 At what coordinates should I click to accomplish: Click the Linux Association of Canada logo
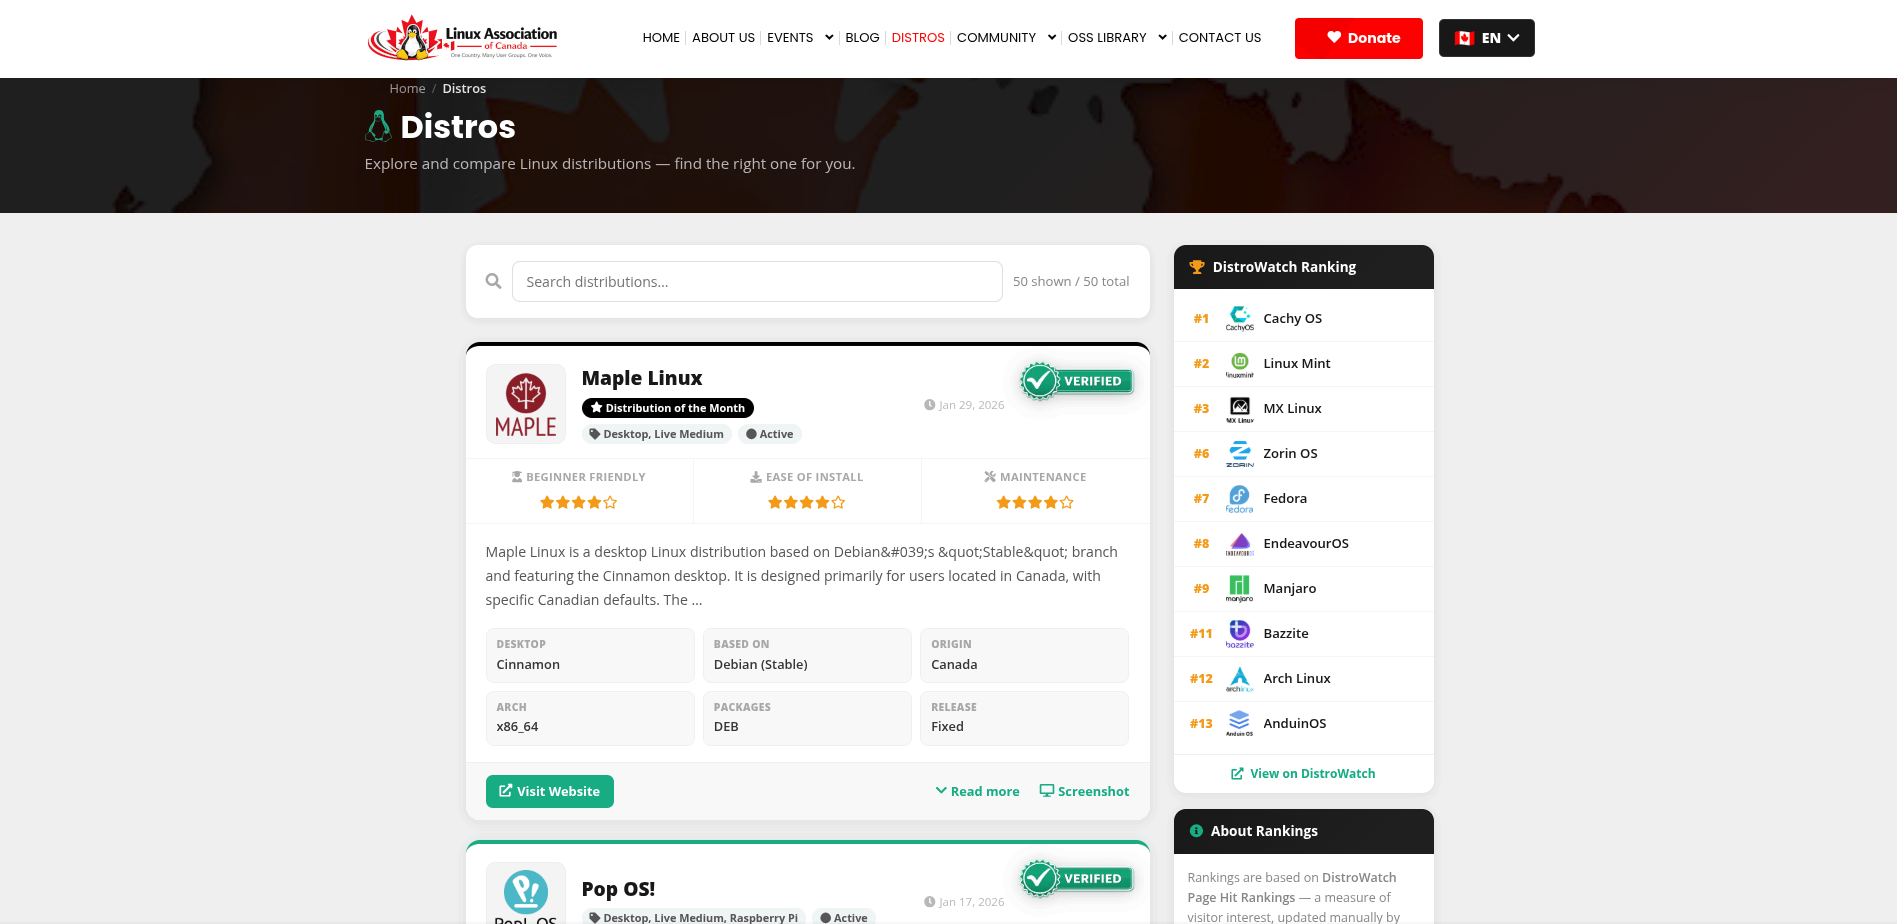(462, 38)
